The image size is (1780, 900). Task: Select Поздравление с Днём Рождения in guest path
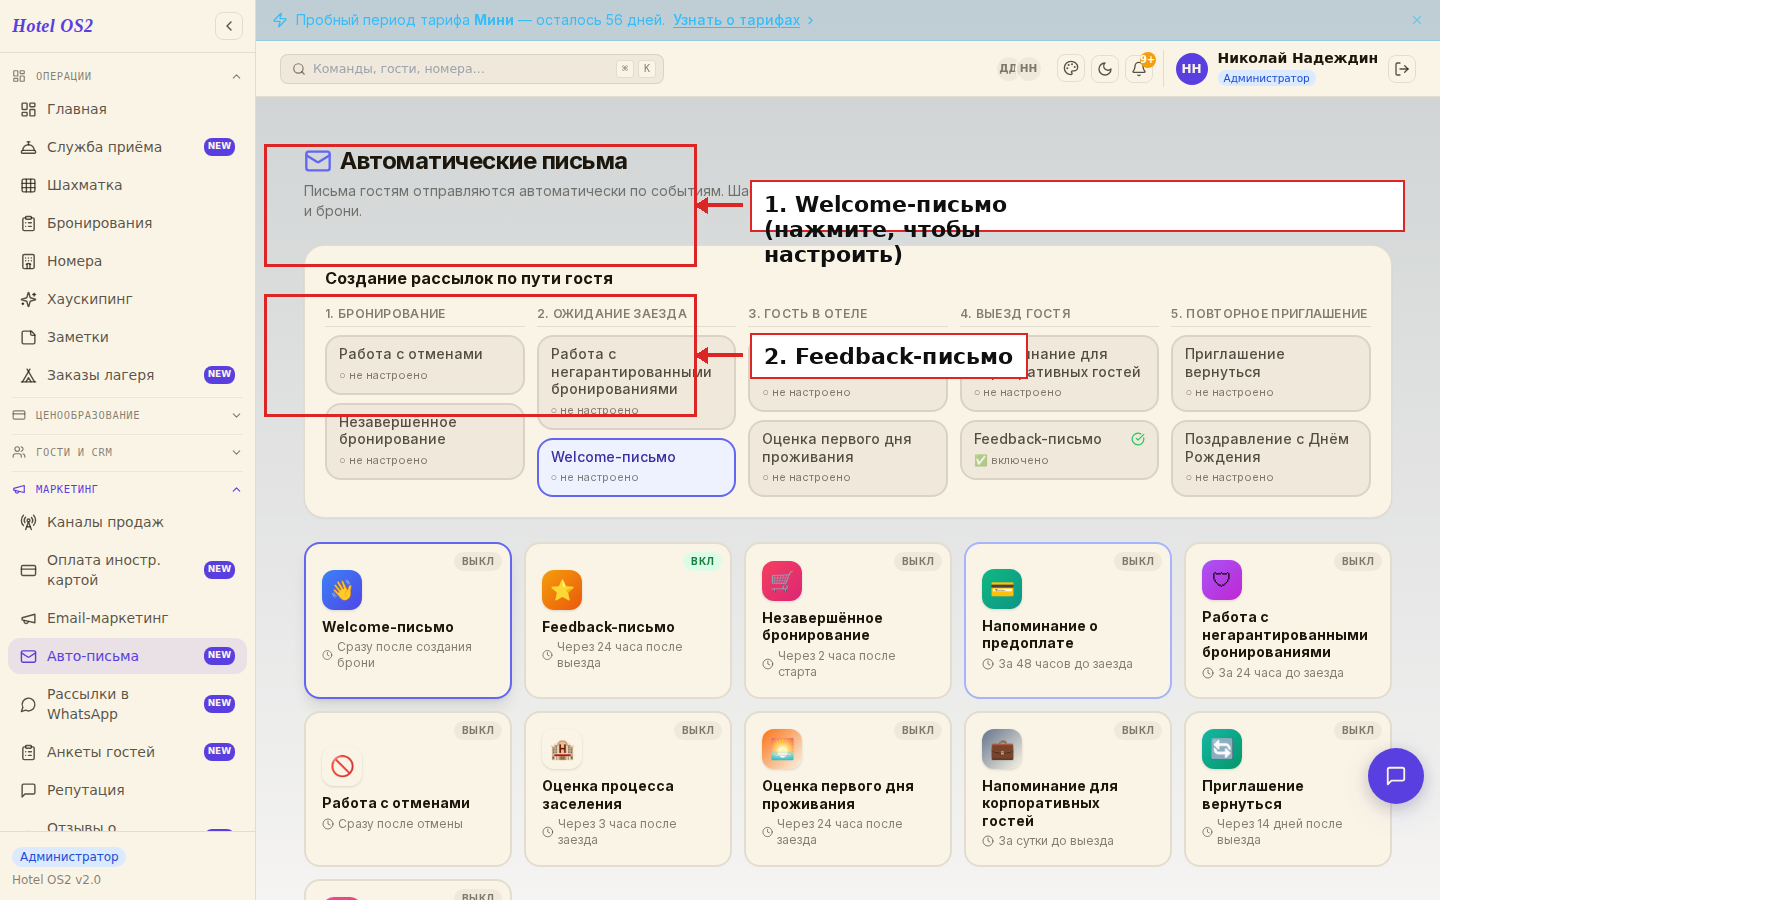tap(1270, 458)
